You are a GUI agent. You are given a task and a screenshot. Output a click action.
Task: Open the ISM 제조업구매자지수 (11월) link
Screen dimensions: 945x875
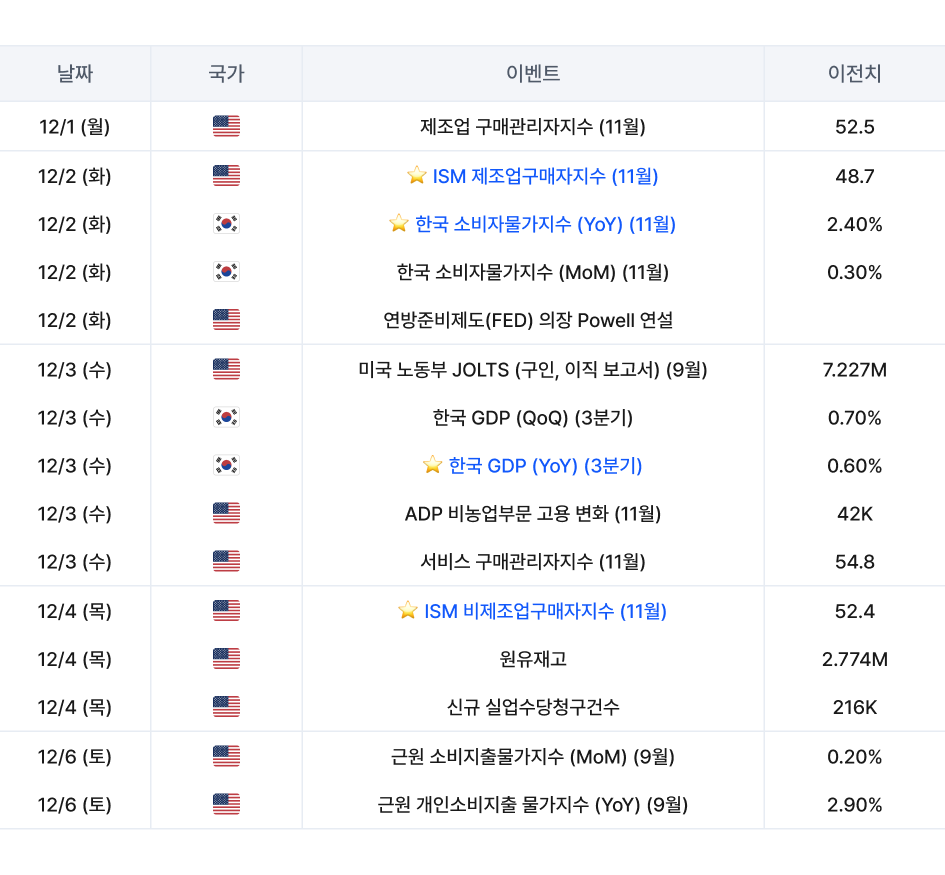point(545,176)
